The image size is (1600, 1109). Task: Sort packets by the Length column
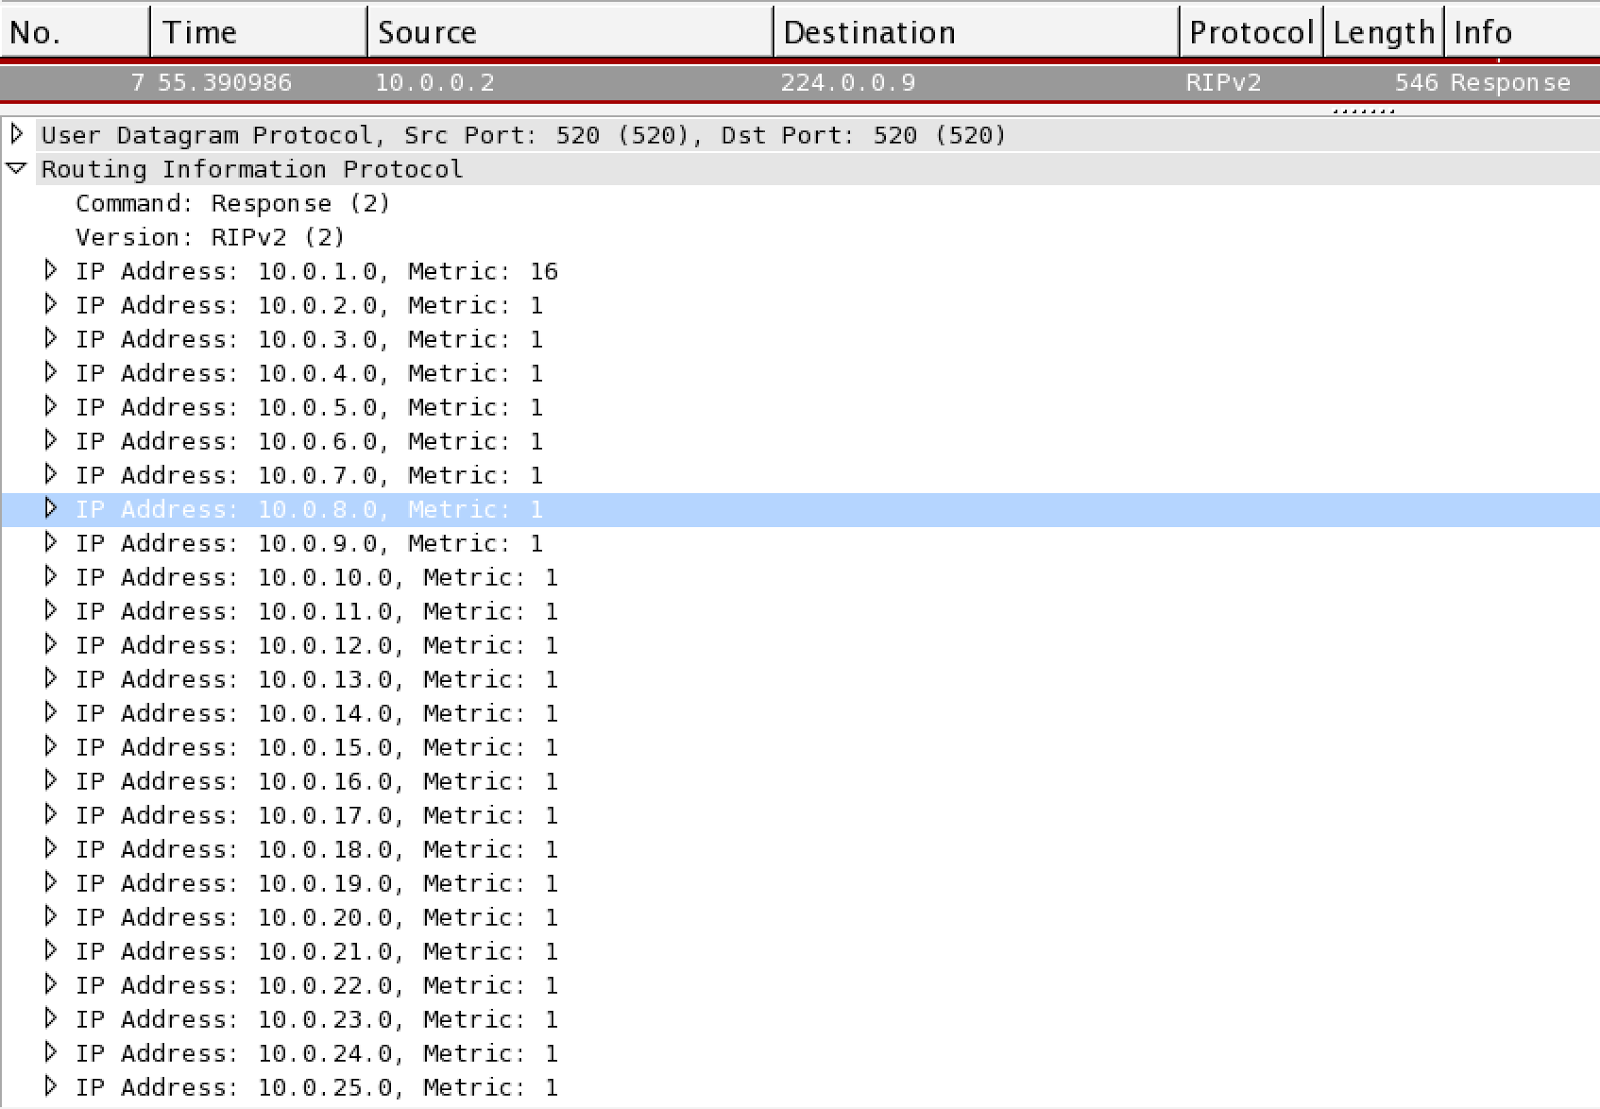coord(1383,31)
